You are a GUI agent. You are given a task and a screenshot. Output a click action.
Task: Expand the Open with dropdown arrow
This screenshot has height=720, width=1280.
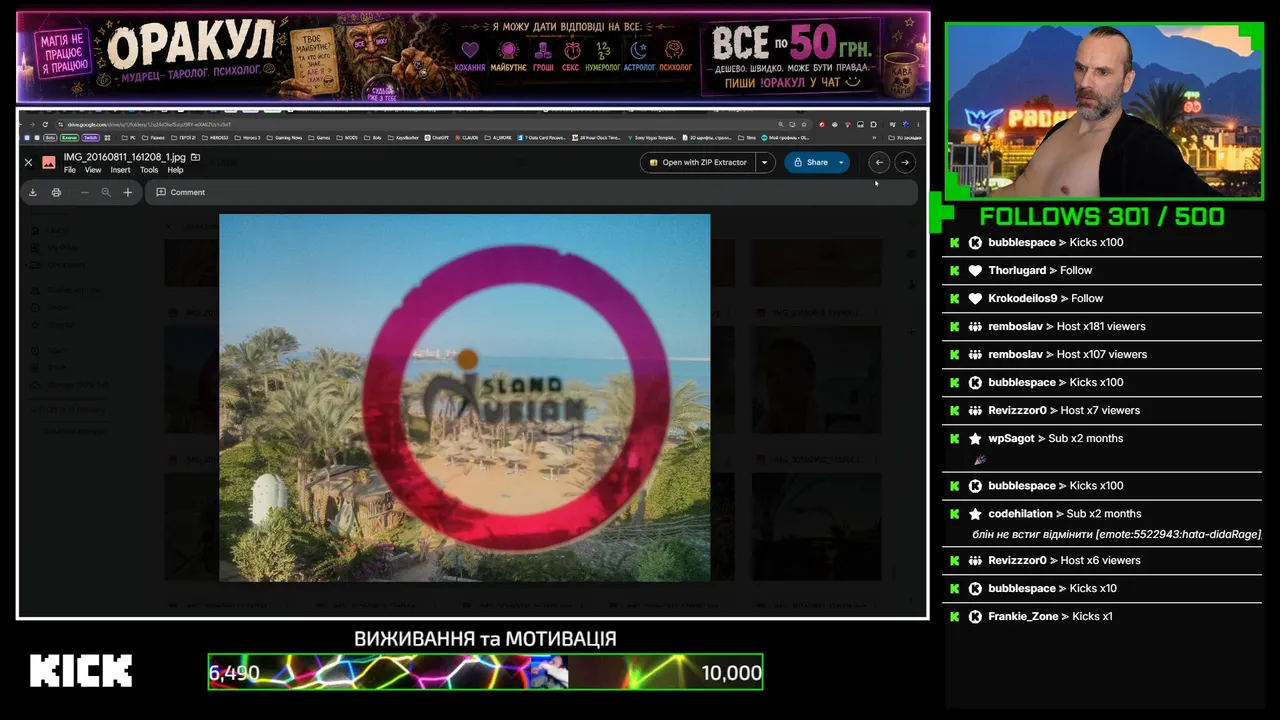765,162
